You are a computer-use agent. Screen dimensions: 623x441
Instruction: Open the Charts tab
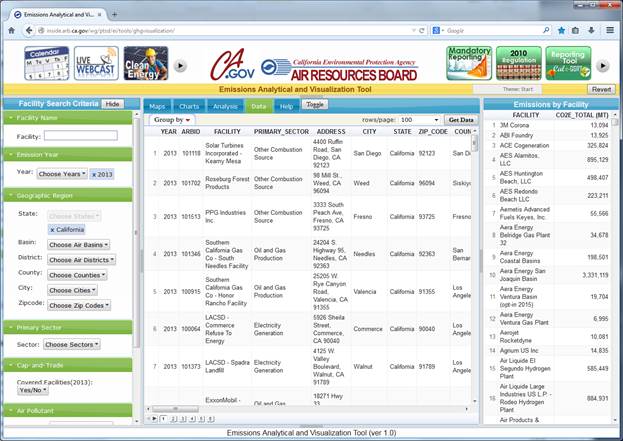[x=188, y=105]
